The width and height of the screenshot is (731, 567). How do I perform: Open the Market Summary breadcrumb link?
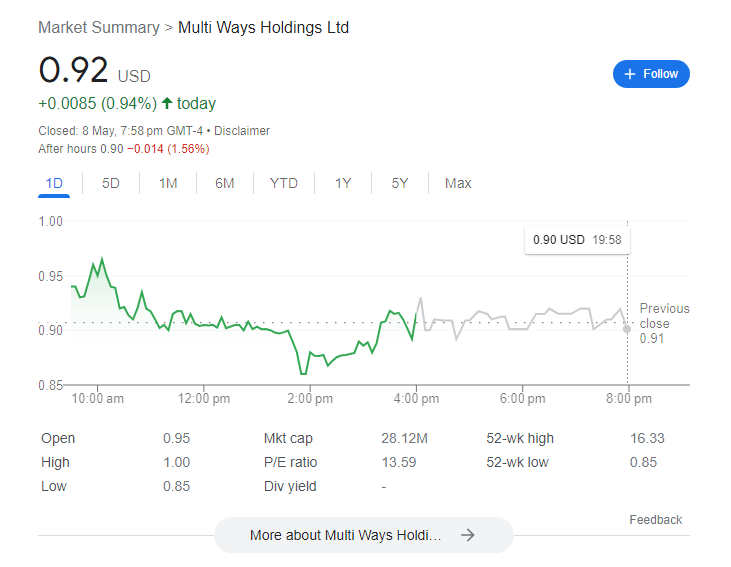point(99,28)
